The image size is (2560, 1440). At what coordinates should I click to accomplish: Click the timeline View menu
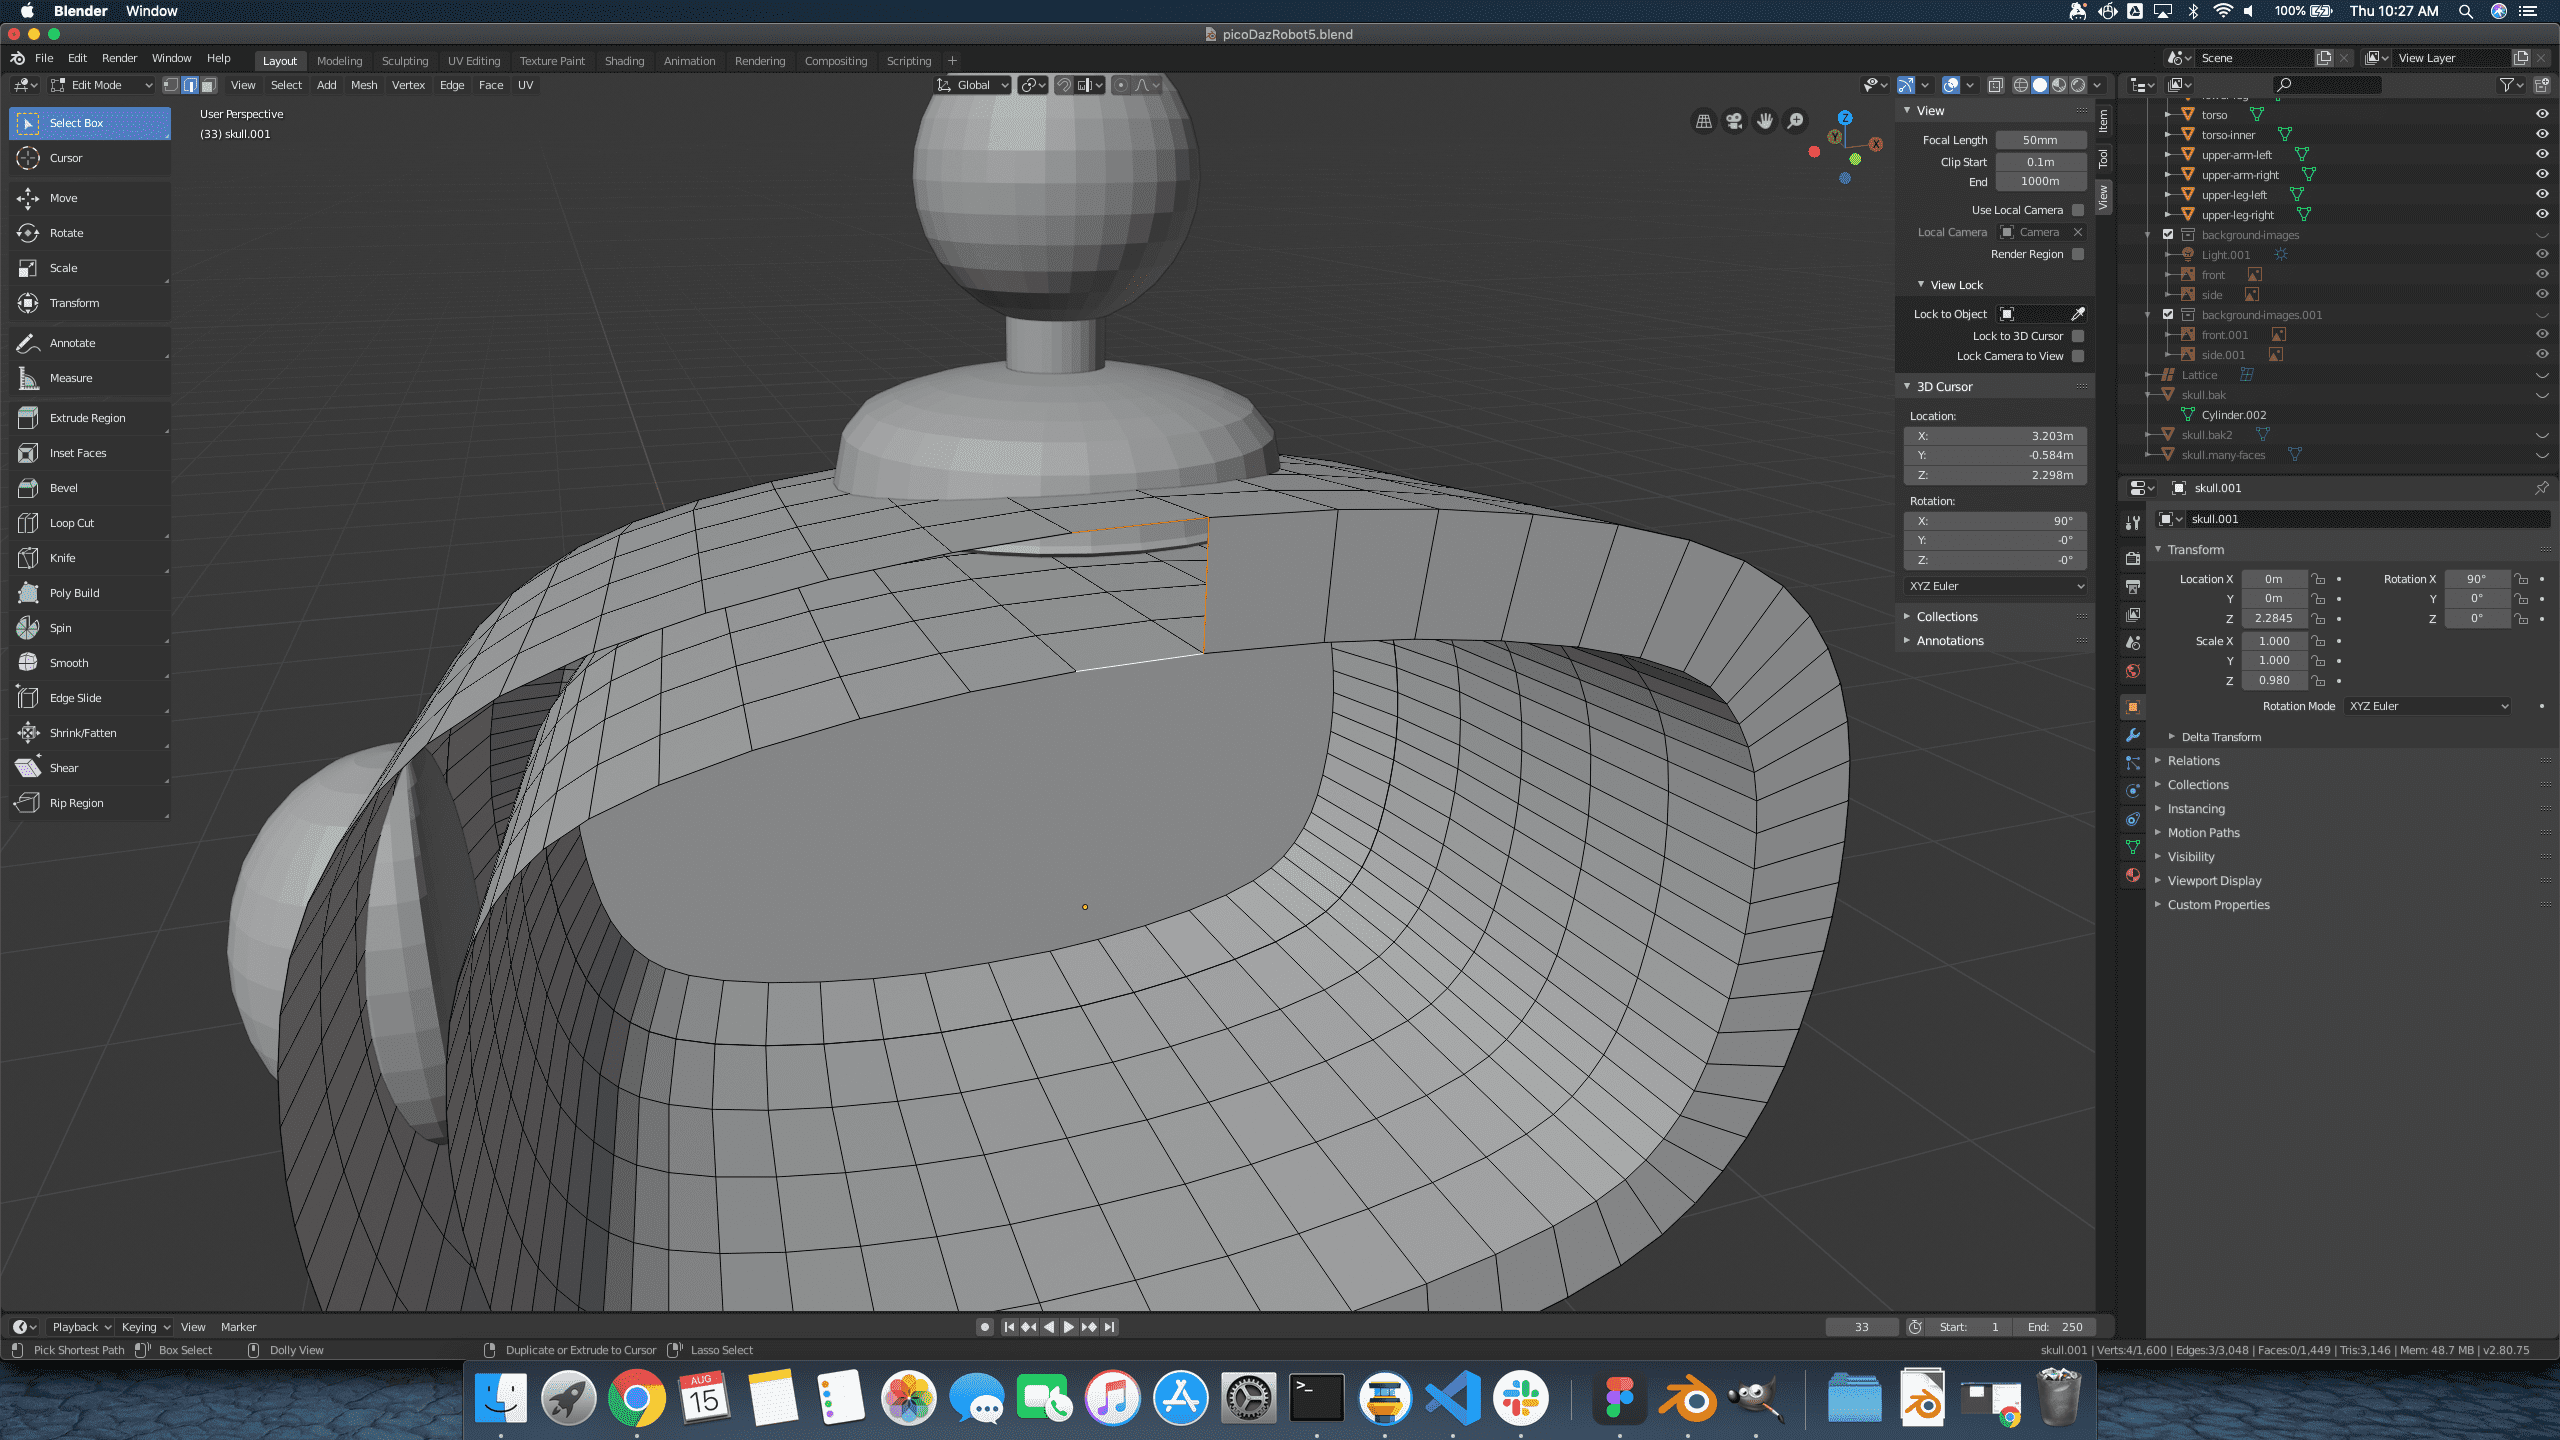click(193, 1327)
